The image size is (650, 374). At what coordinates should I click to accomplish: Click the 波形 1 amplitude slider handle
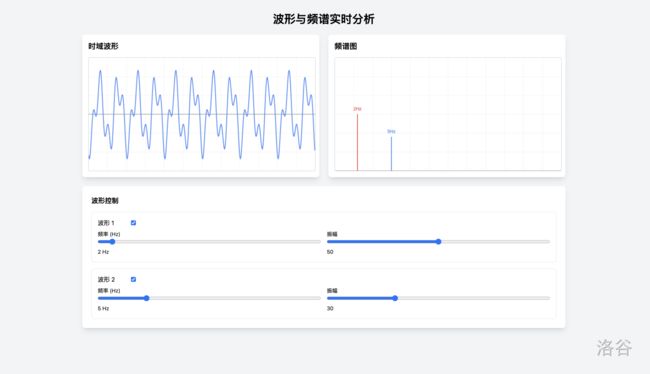[x=439, y=241]
